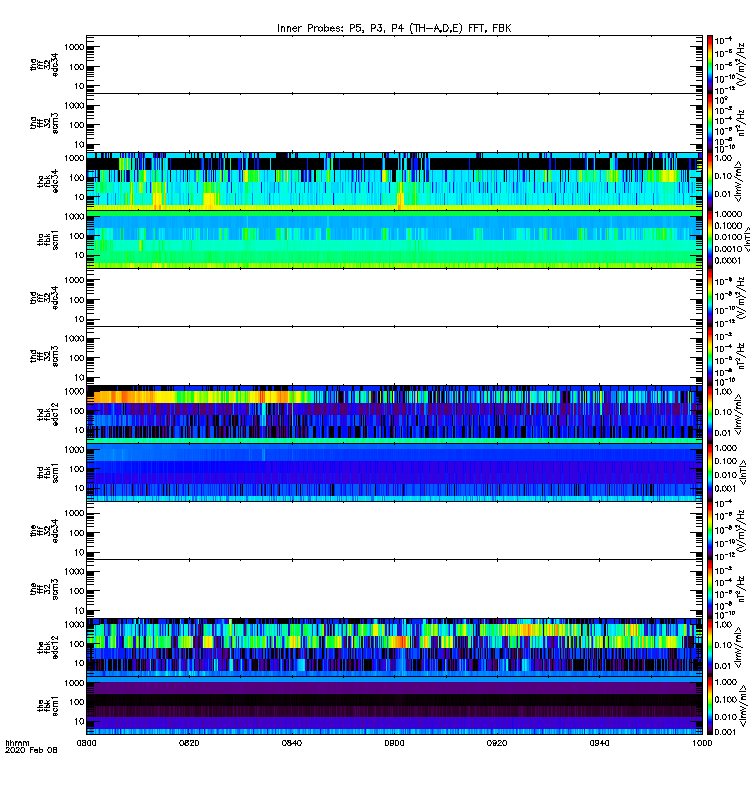Click the 10 tick of the fbk scm1 axis
Screen dimensions: 750x800
click(80, 721)
